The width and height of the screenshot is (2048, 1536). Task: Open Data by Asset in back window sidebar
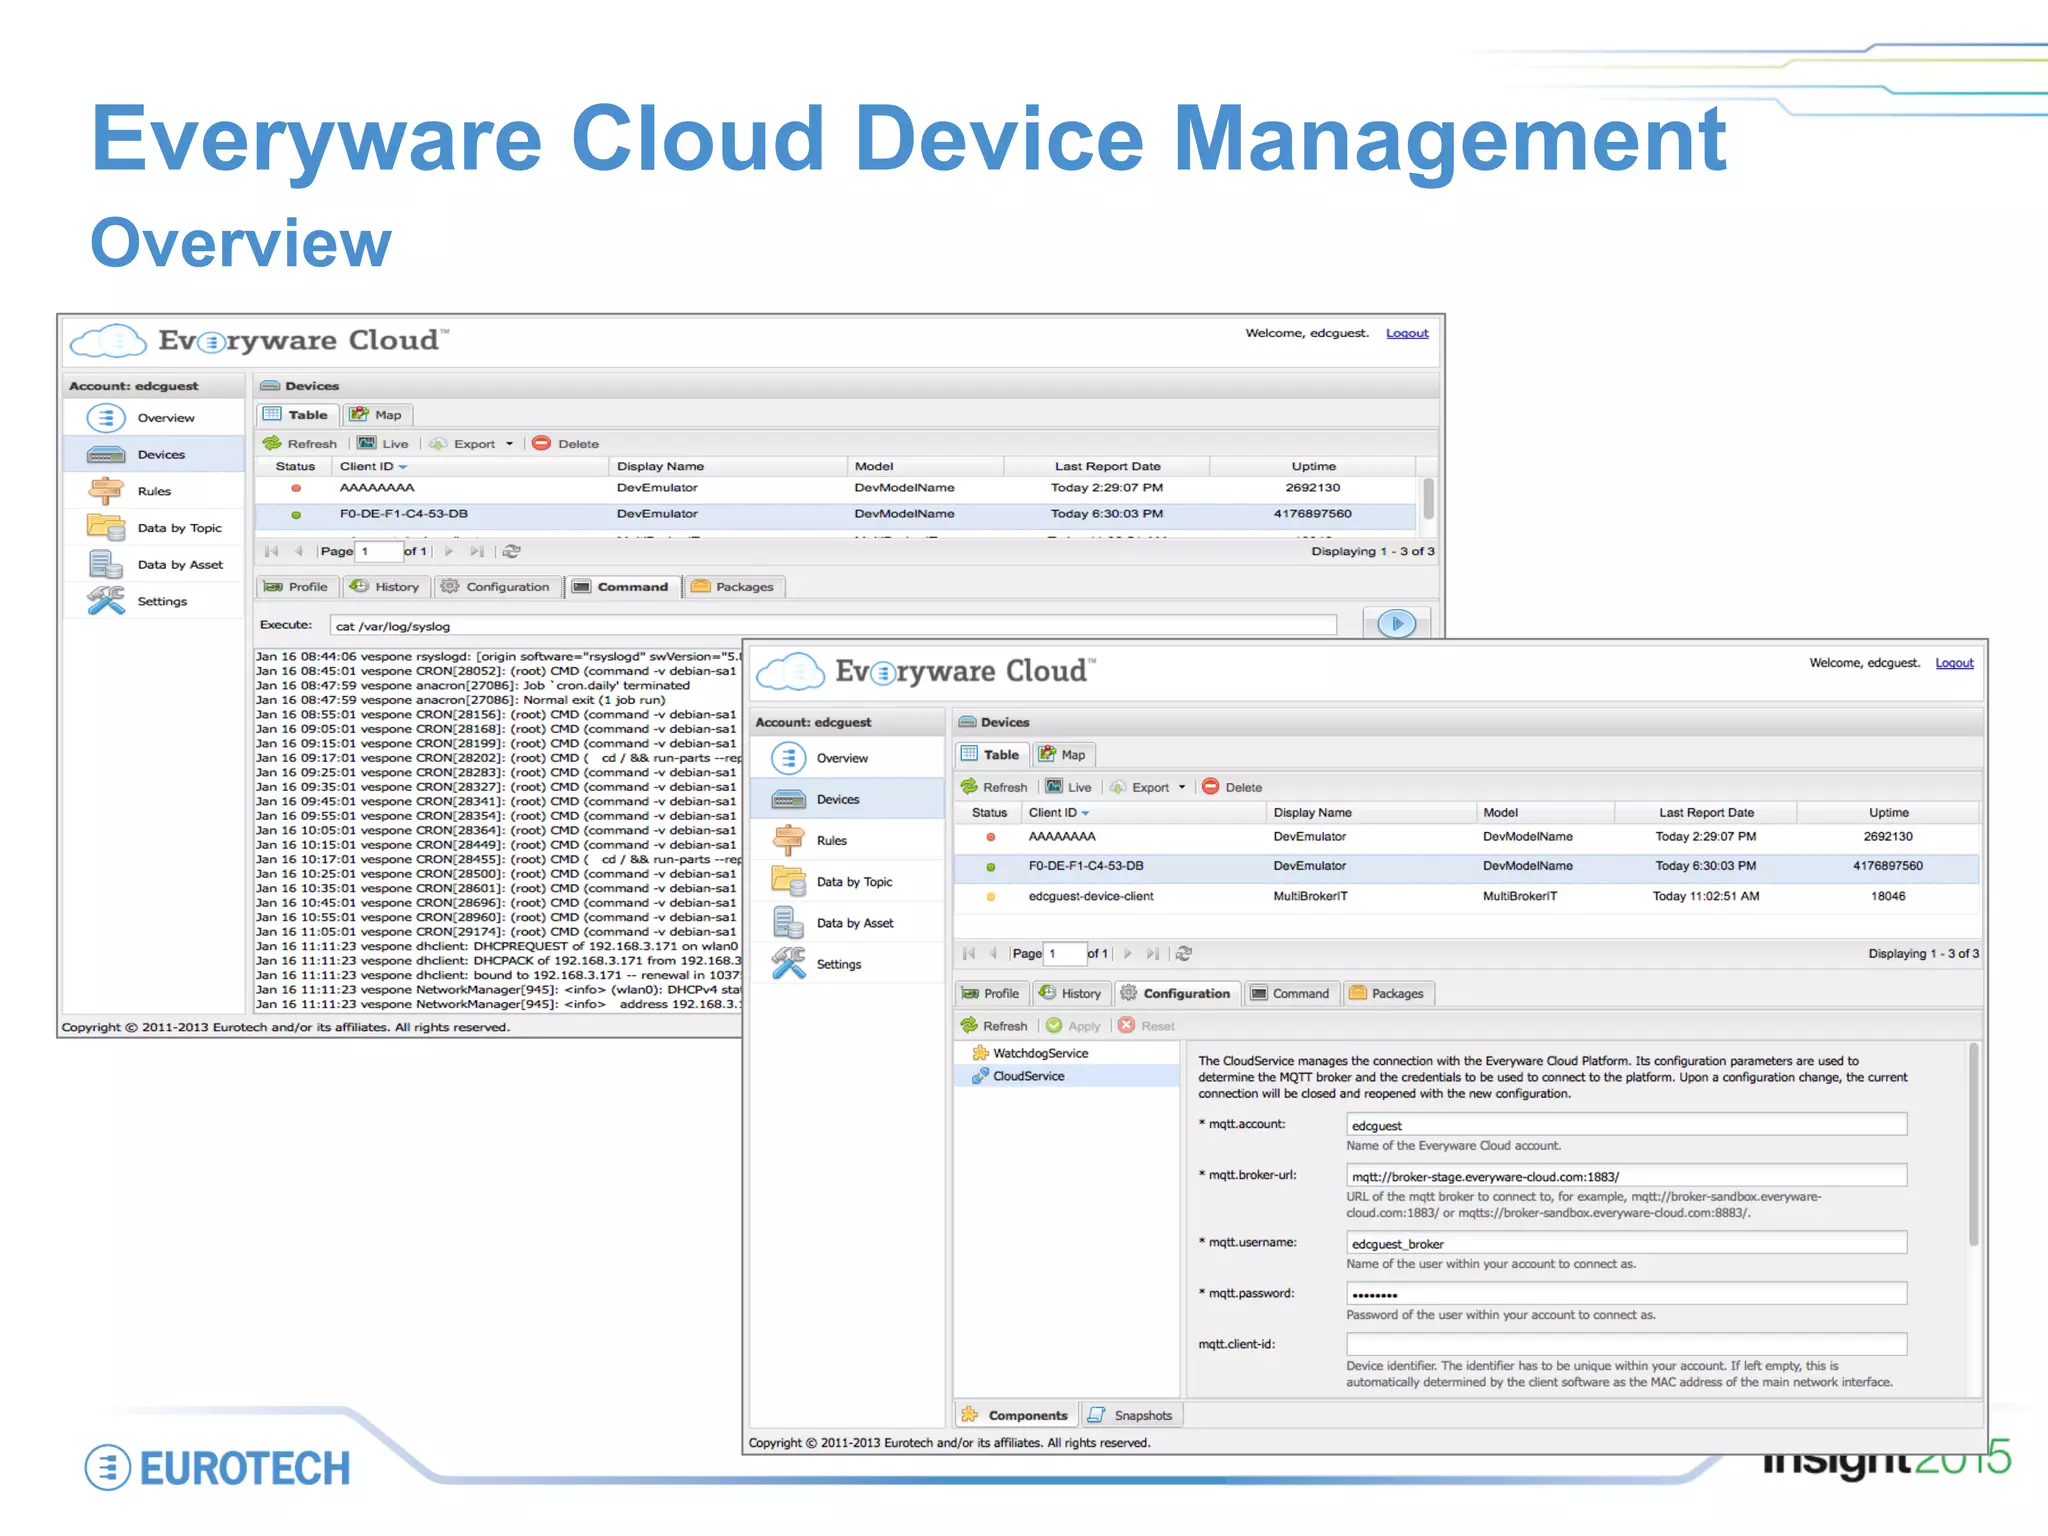(154, 565)
